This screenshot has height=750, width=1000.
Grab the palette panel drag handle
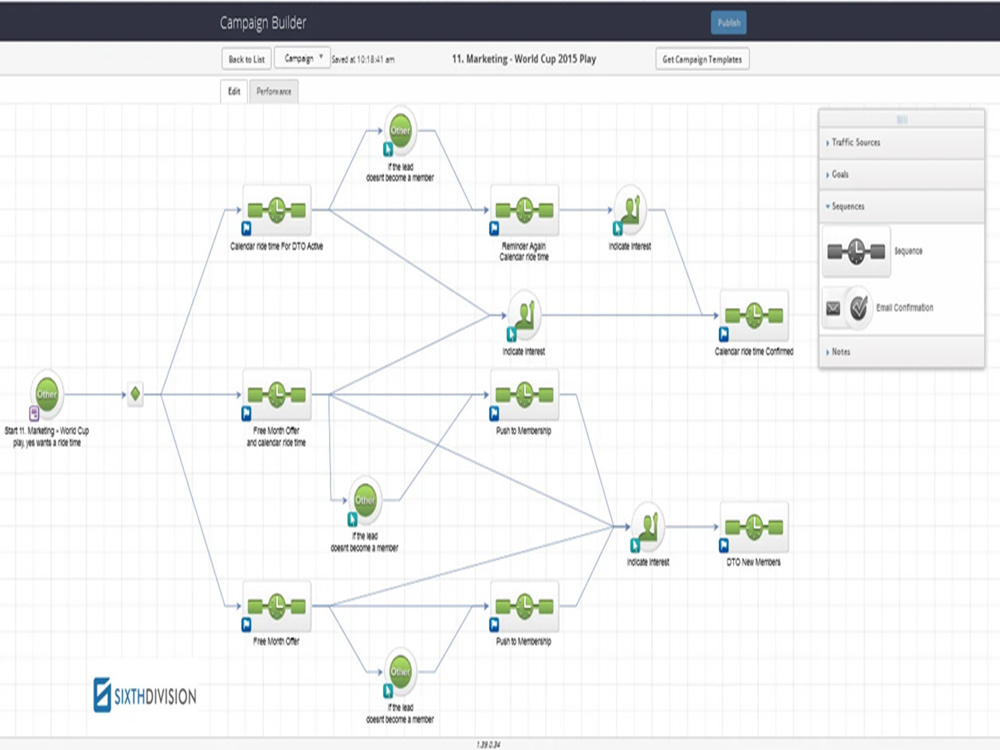(902, 119)
